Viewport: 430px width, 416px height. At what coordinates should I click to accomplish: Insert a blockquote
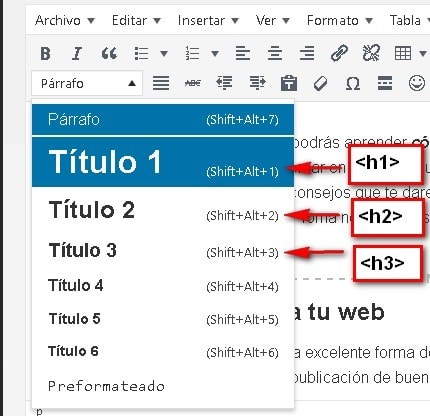point(109,53)
